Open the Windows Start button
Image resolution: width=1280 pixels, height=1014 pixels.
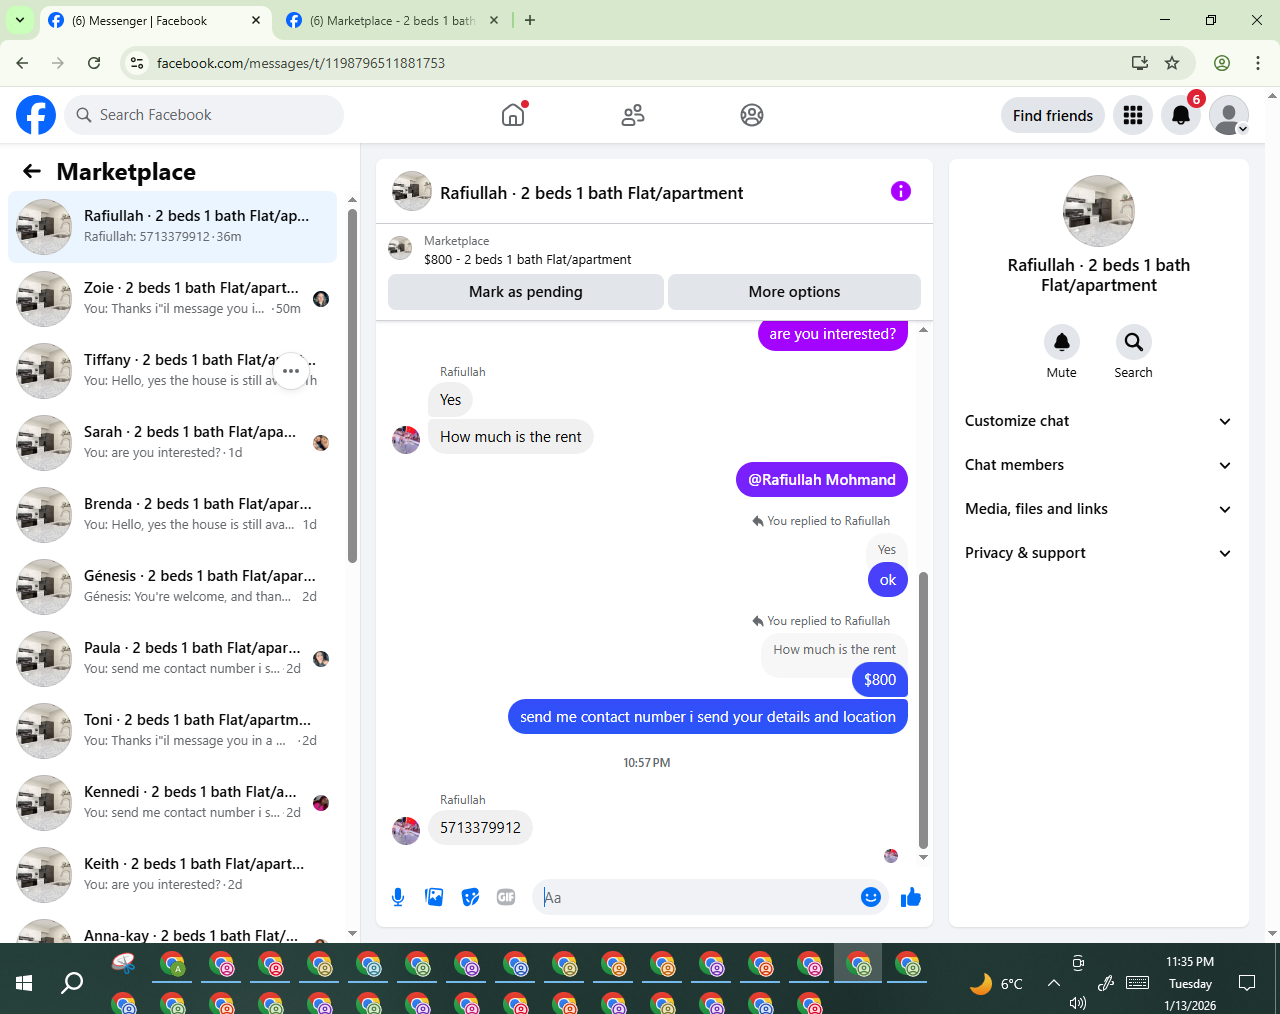coord(24,983)
